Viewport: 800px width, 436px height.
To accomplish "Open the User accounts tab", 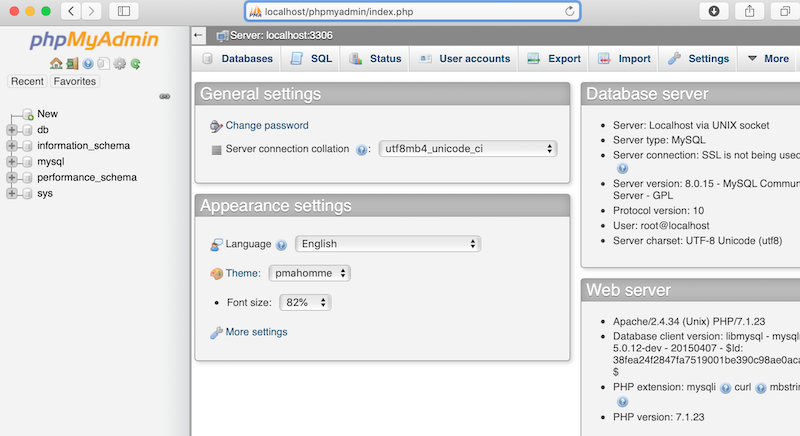I will pos(464,59).
